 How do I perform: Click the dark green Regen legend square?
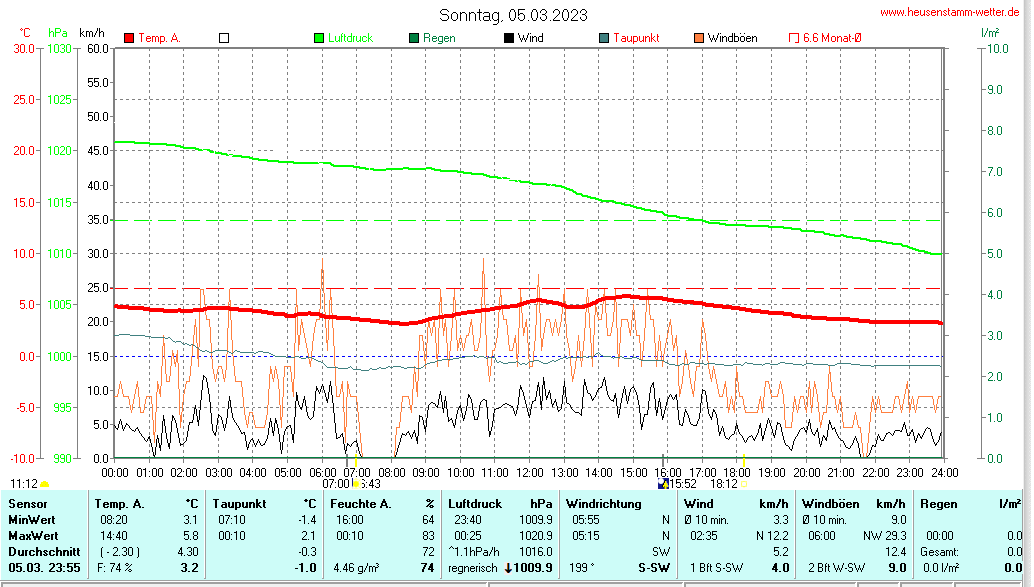(414, 38)
